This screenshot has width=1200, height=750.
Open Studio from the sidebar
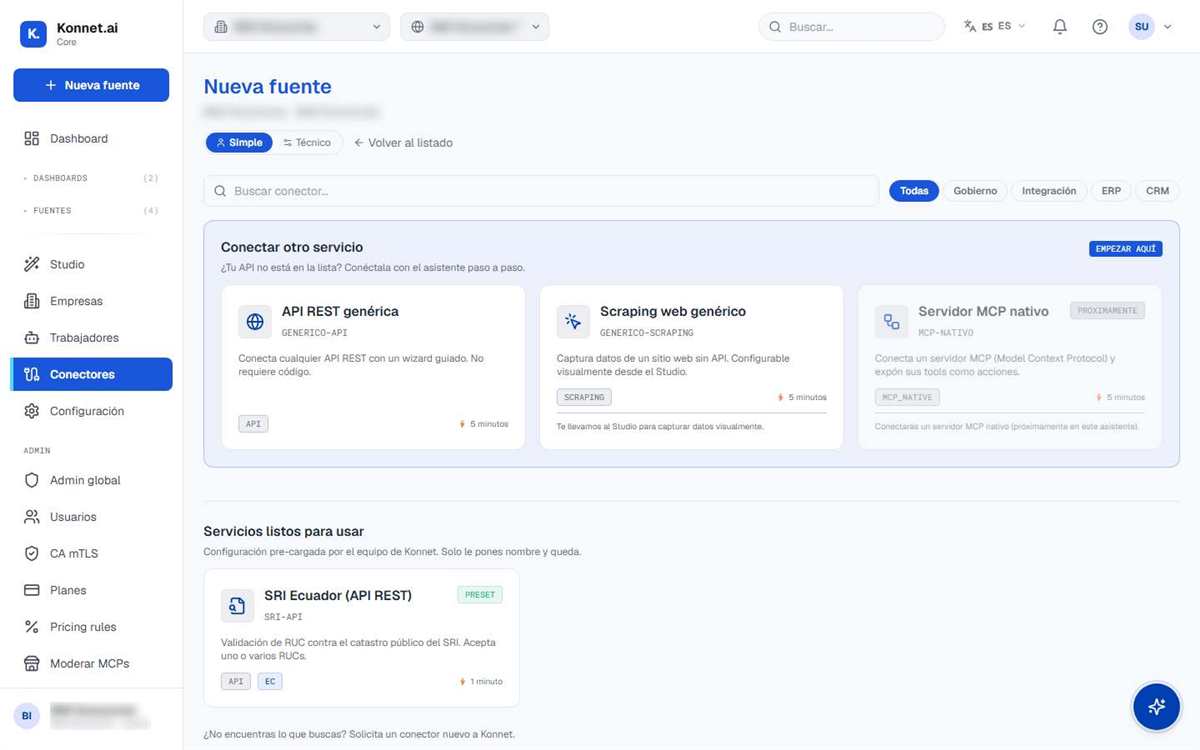[x=91, y=265]
